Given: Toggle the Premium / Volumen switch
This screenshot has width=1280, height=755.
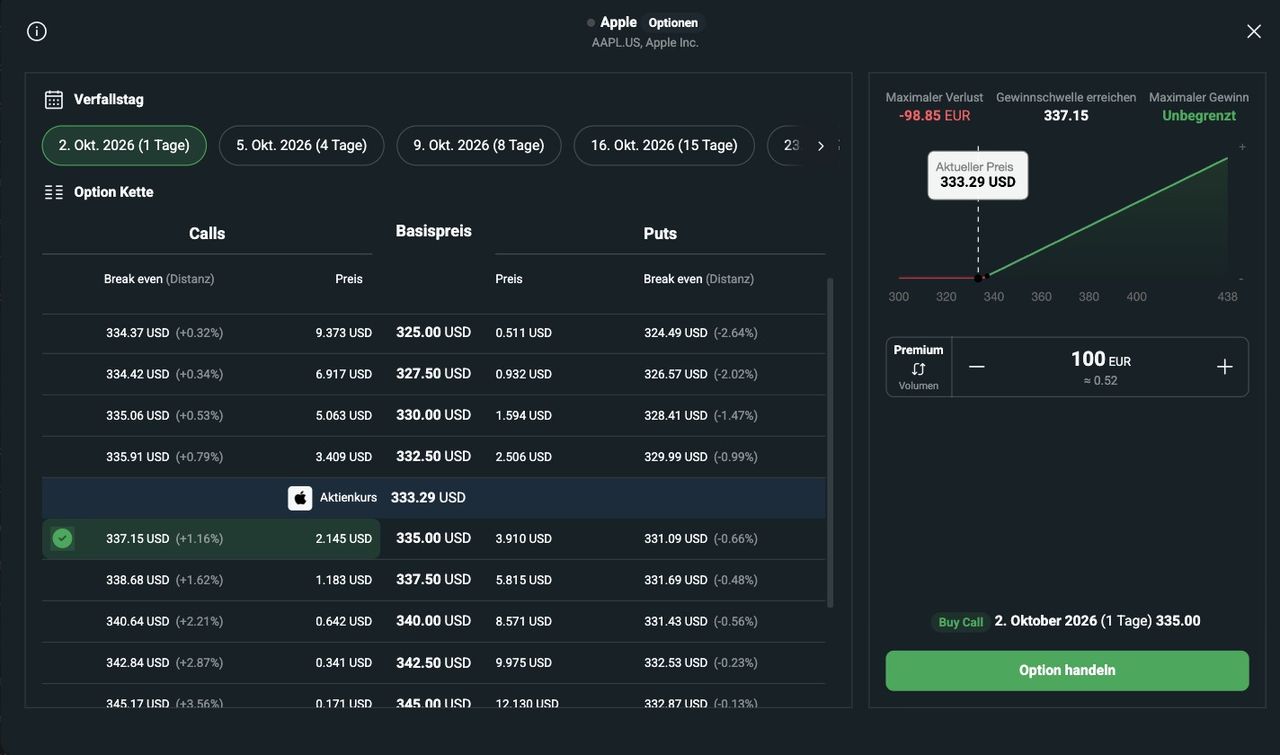Looking at the screenshot, I should tap(919, 367).
